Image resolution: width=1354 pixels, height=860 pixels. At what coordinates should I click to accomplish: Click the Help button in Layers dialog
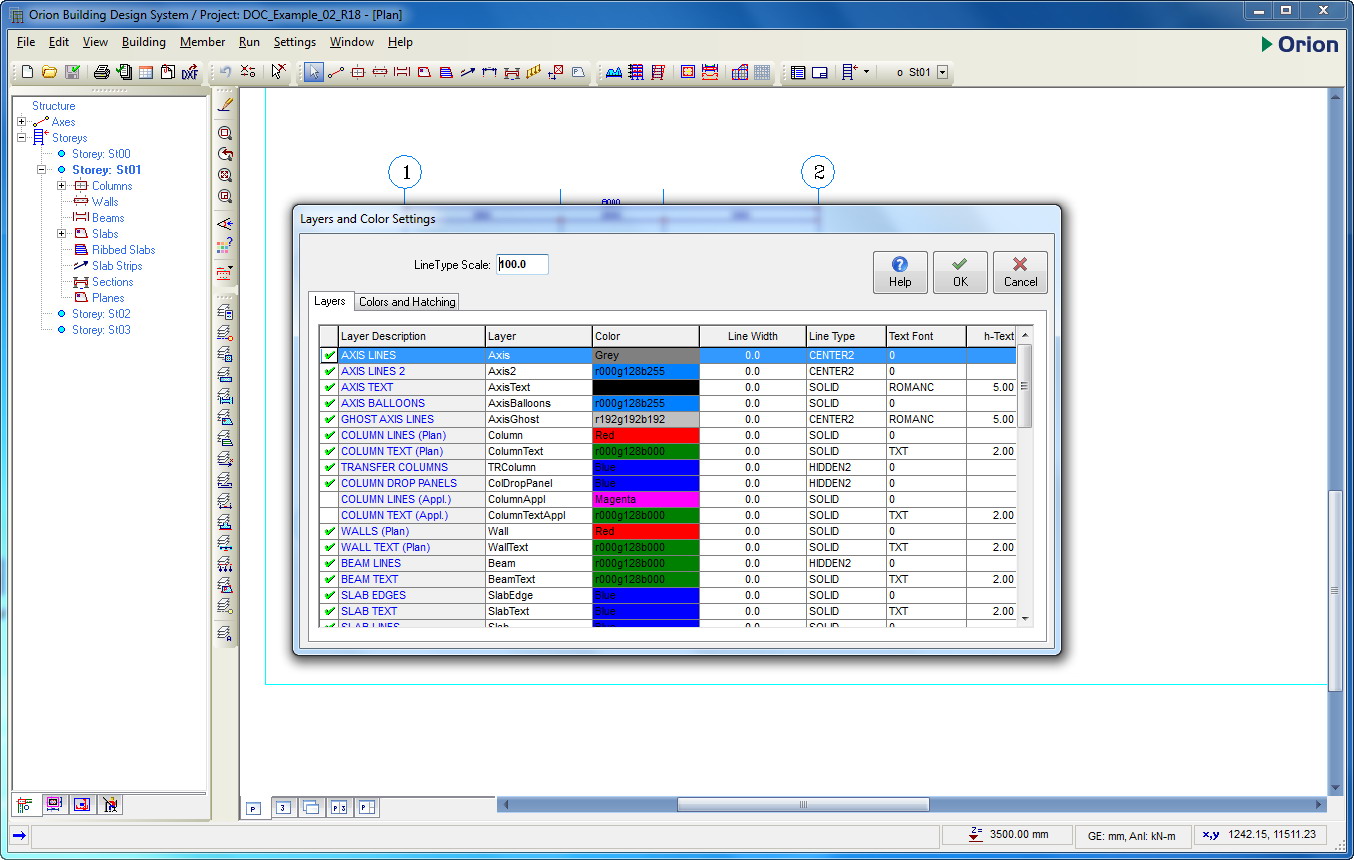[900, 272]
